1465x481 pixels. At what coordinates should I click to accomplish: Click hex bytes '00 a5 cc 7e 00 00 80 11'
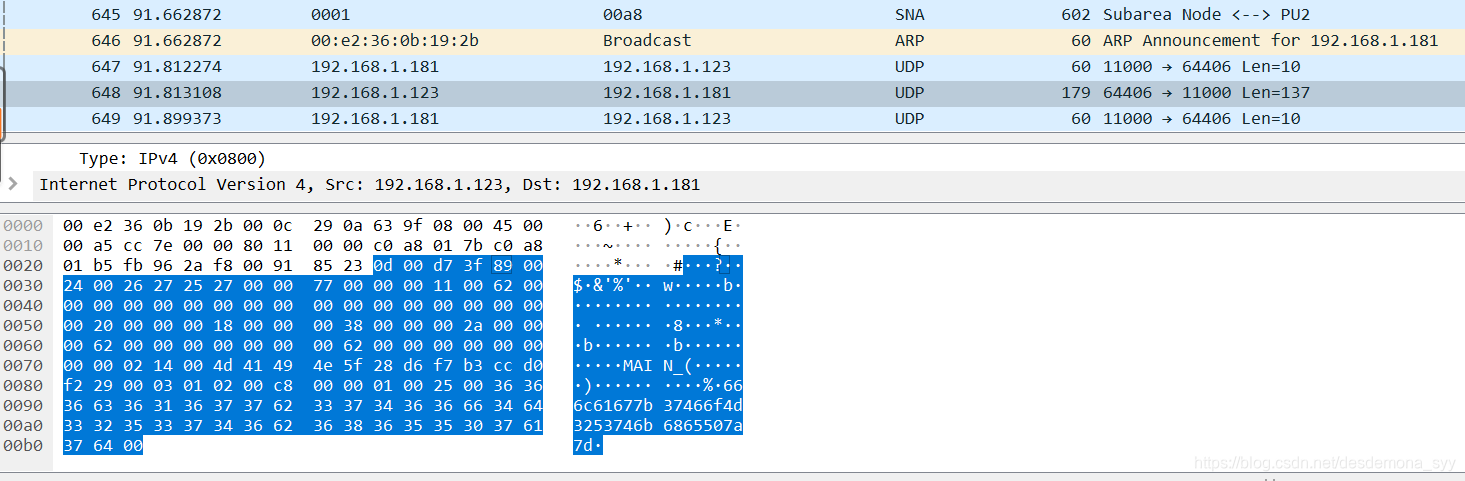pyautogui.click(x=177, y=246)
